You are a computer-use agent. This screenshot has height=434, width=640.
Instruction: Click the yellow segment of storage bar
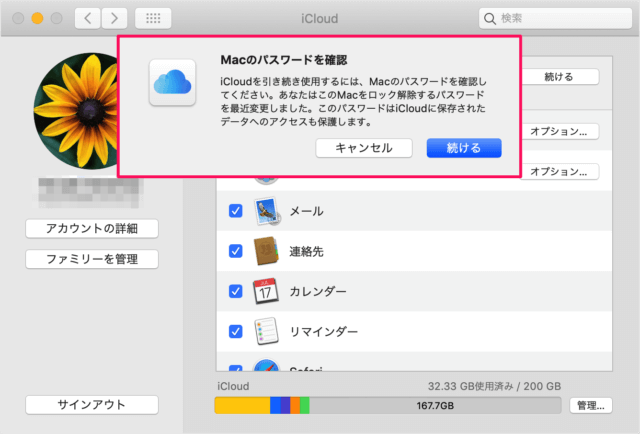[x=242, y=405]
